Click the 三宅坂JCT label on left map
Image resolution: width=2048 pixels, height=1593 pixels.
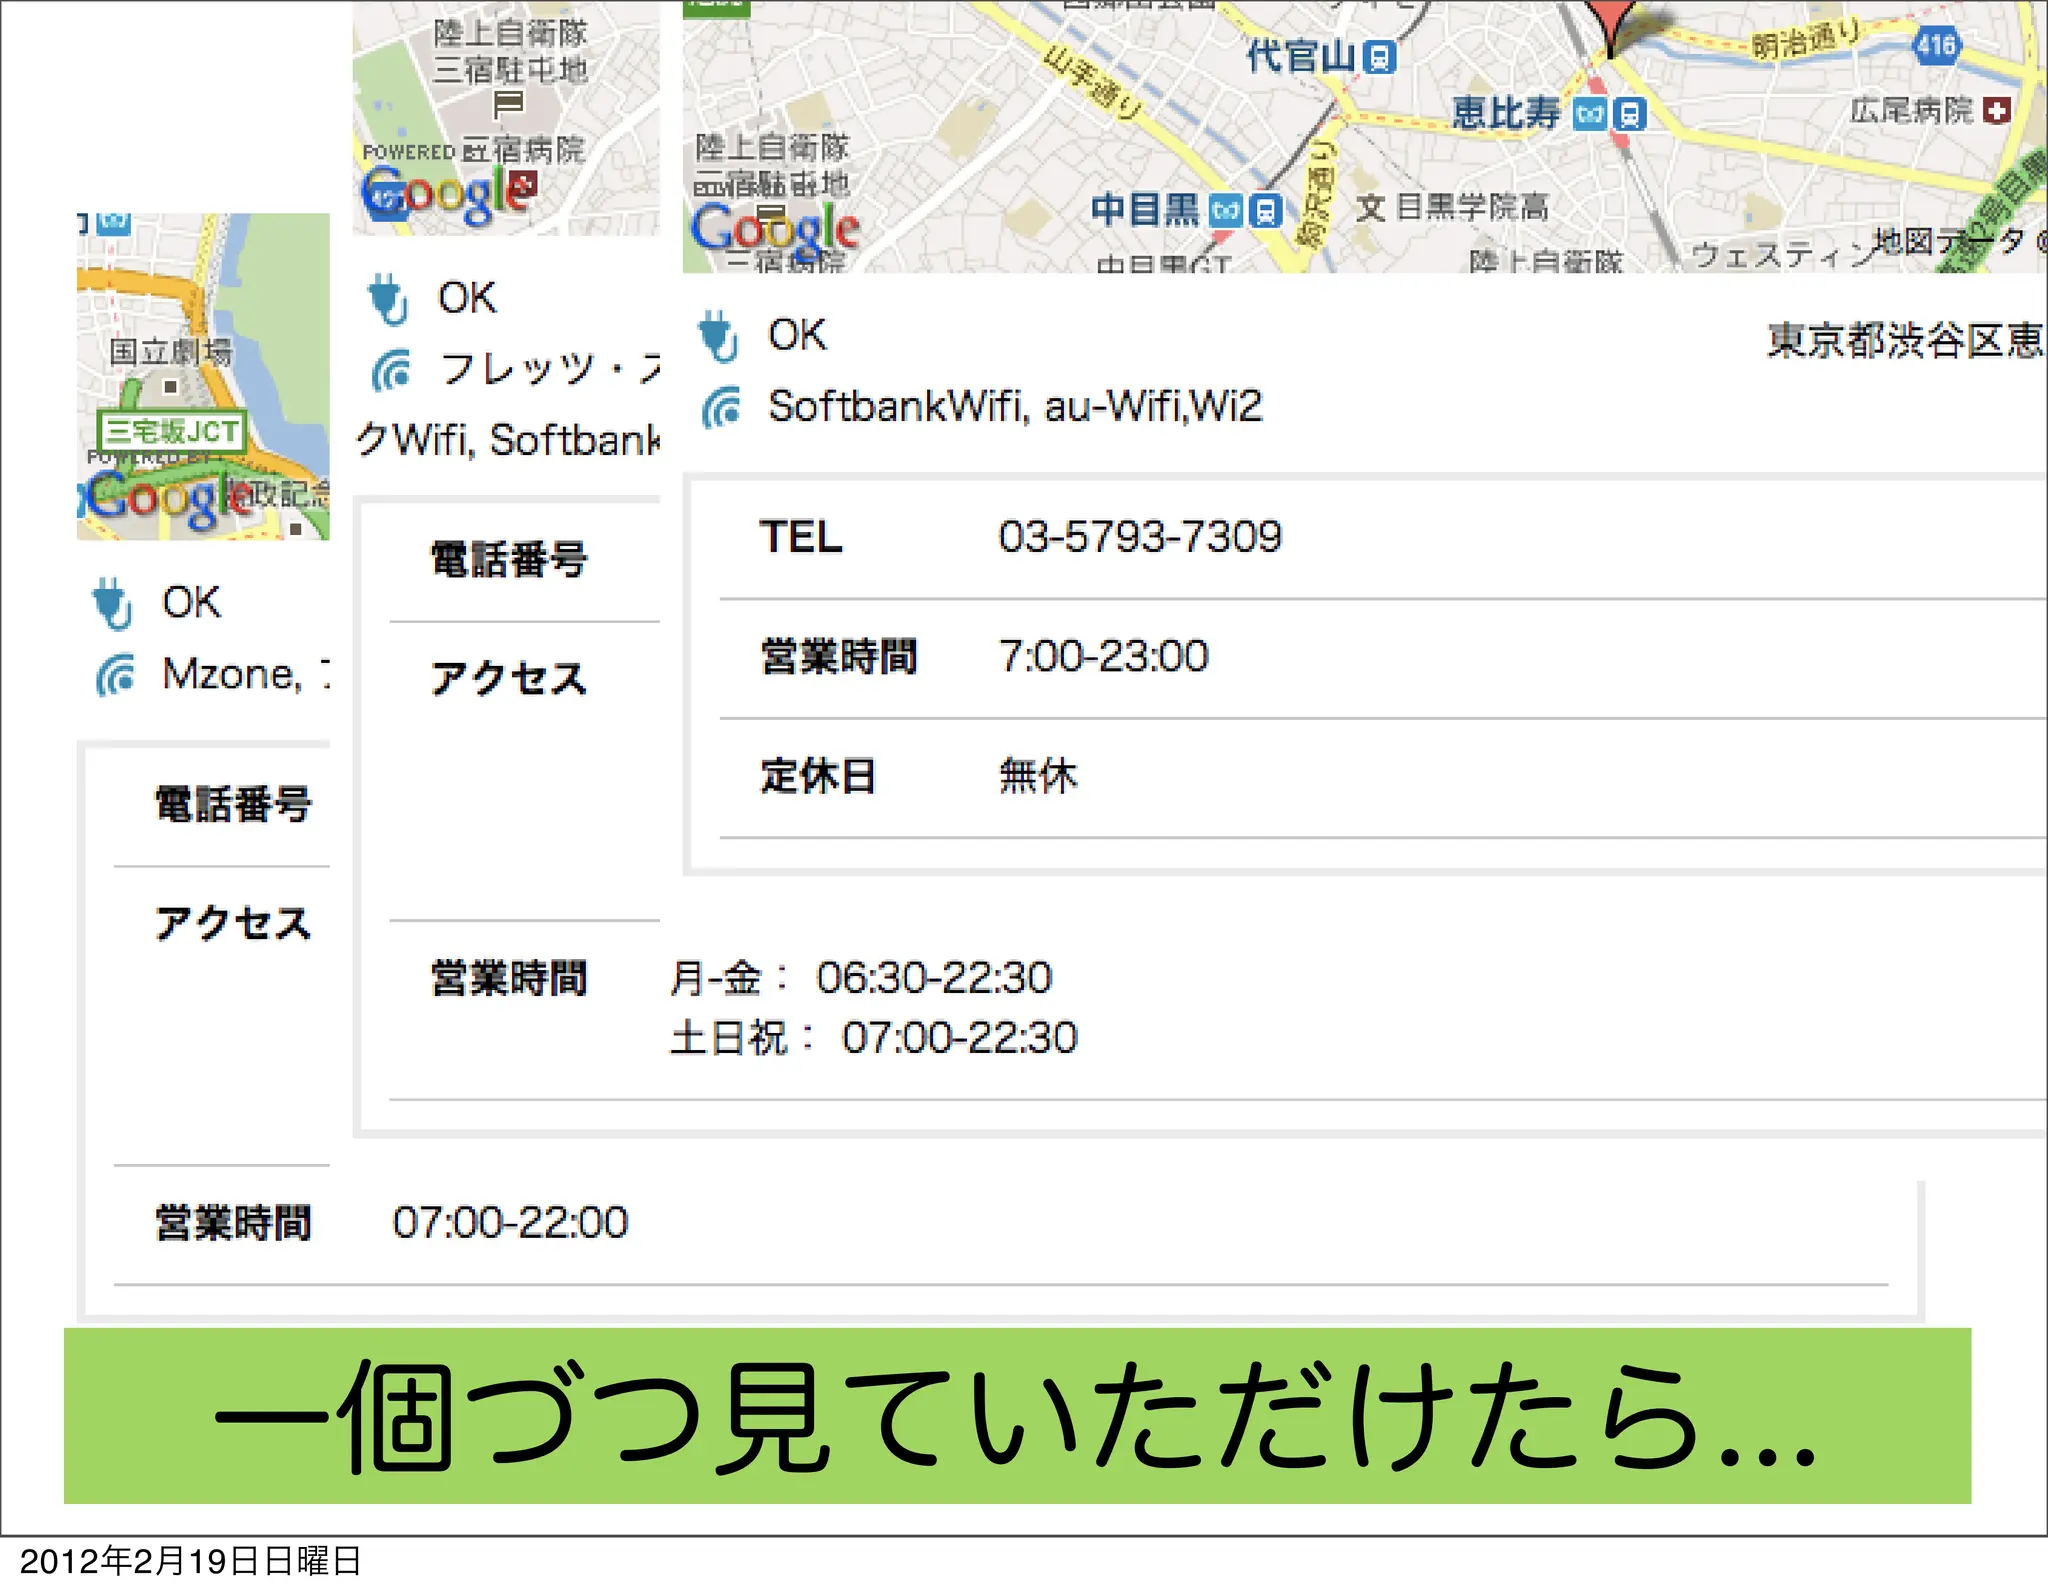[x=172, y=431]
